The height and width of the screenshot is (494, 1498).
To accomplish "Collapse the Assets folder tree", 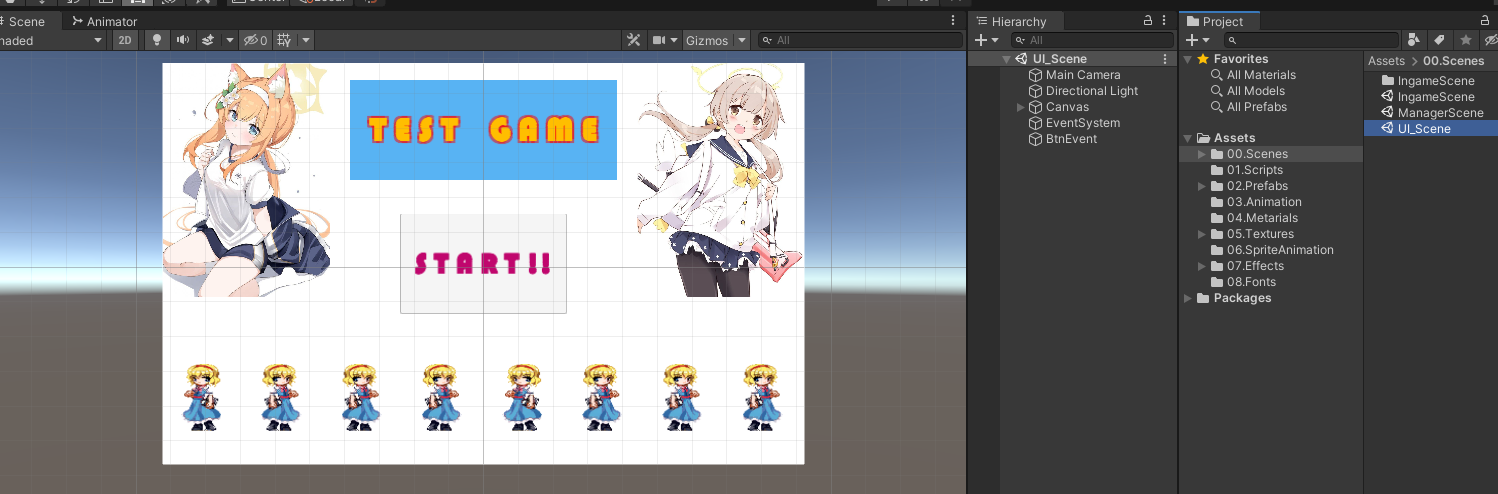I will (x=1188, y=138).
